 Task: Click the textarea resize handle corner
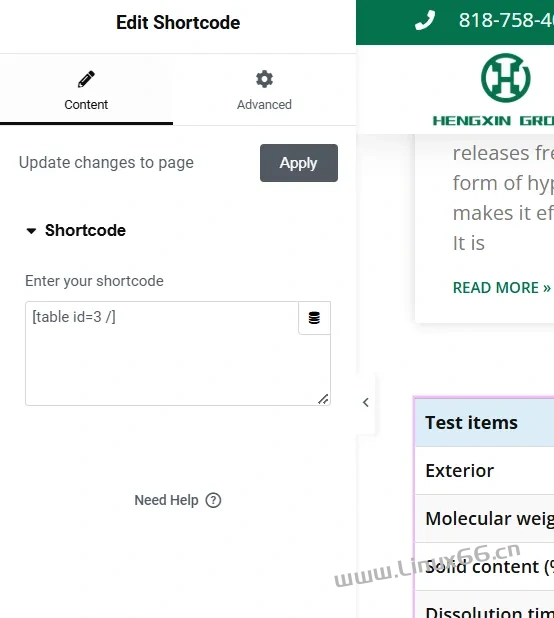[x=323, y=399]
